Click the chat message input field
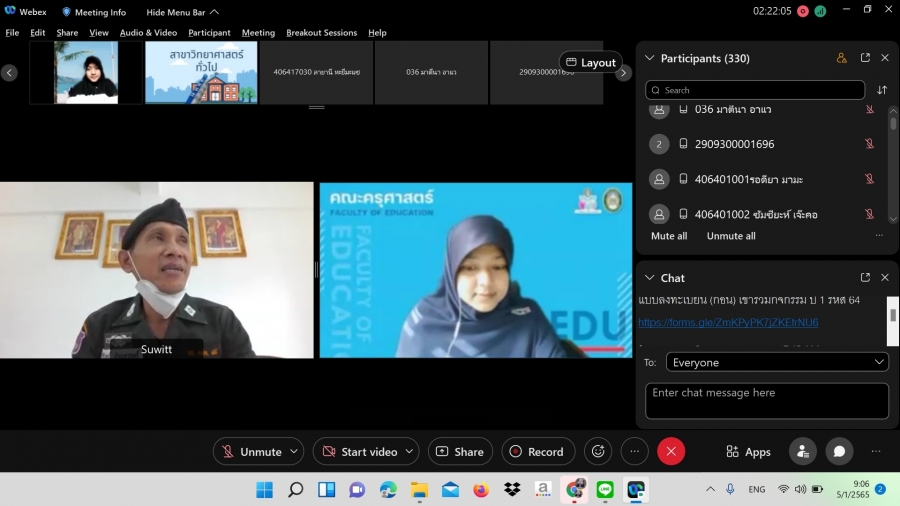Image resolution: width=900 pixels, height=506 pixels. (x=766, y=400)
